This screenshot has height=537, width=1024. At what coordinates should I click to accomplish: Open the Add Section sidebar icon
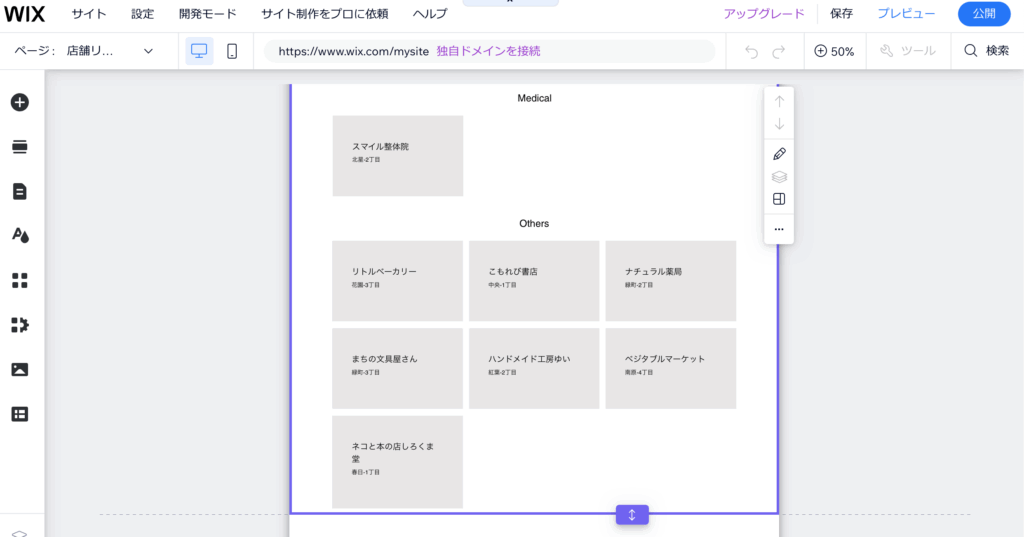pos(20,147)
